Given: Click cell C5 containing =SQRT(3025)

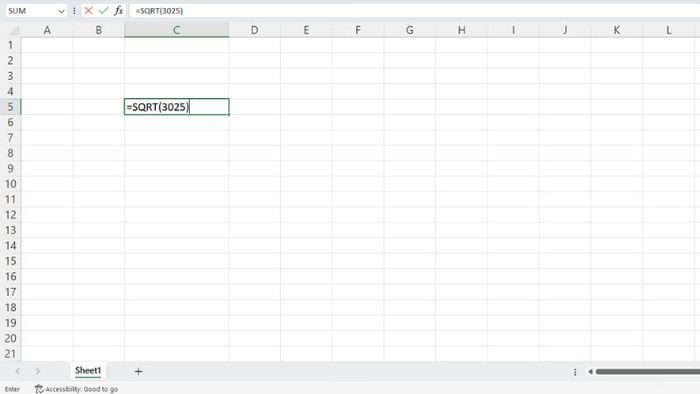Looking at the screenshot, I should pos(176,107).
